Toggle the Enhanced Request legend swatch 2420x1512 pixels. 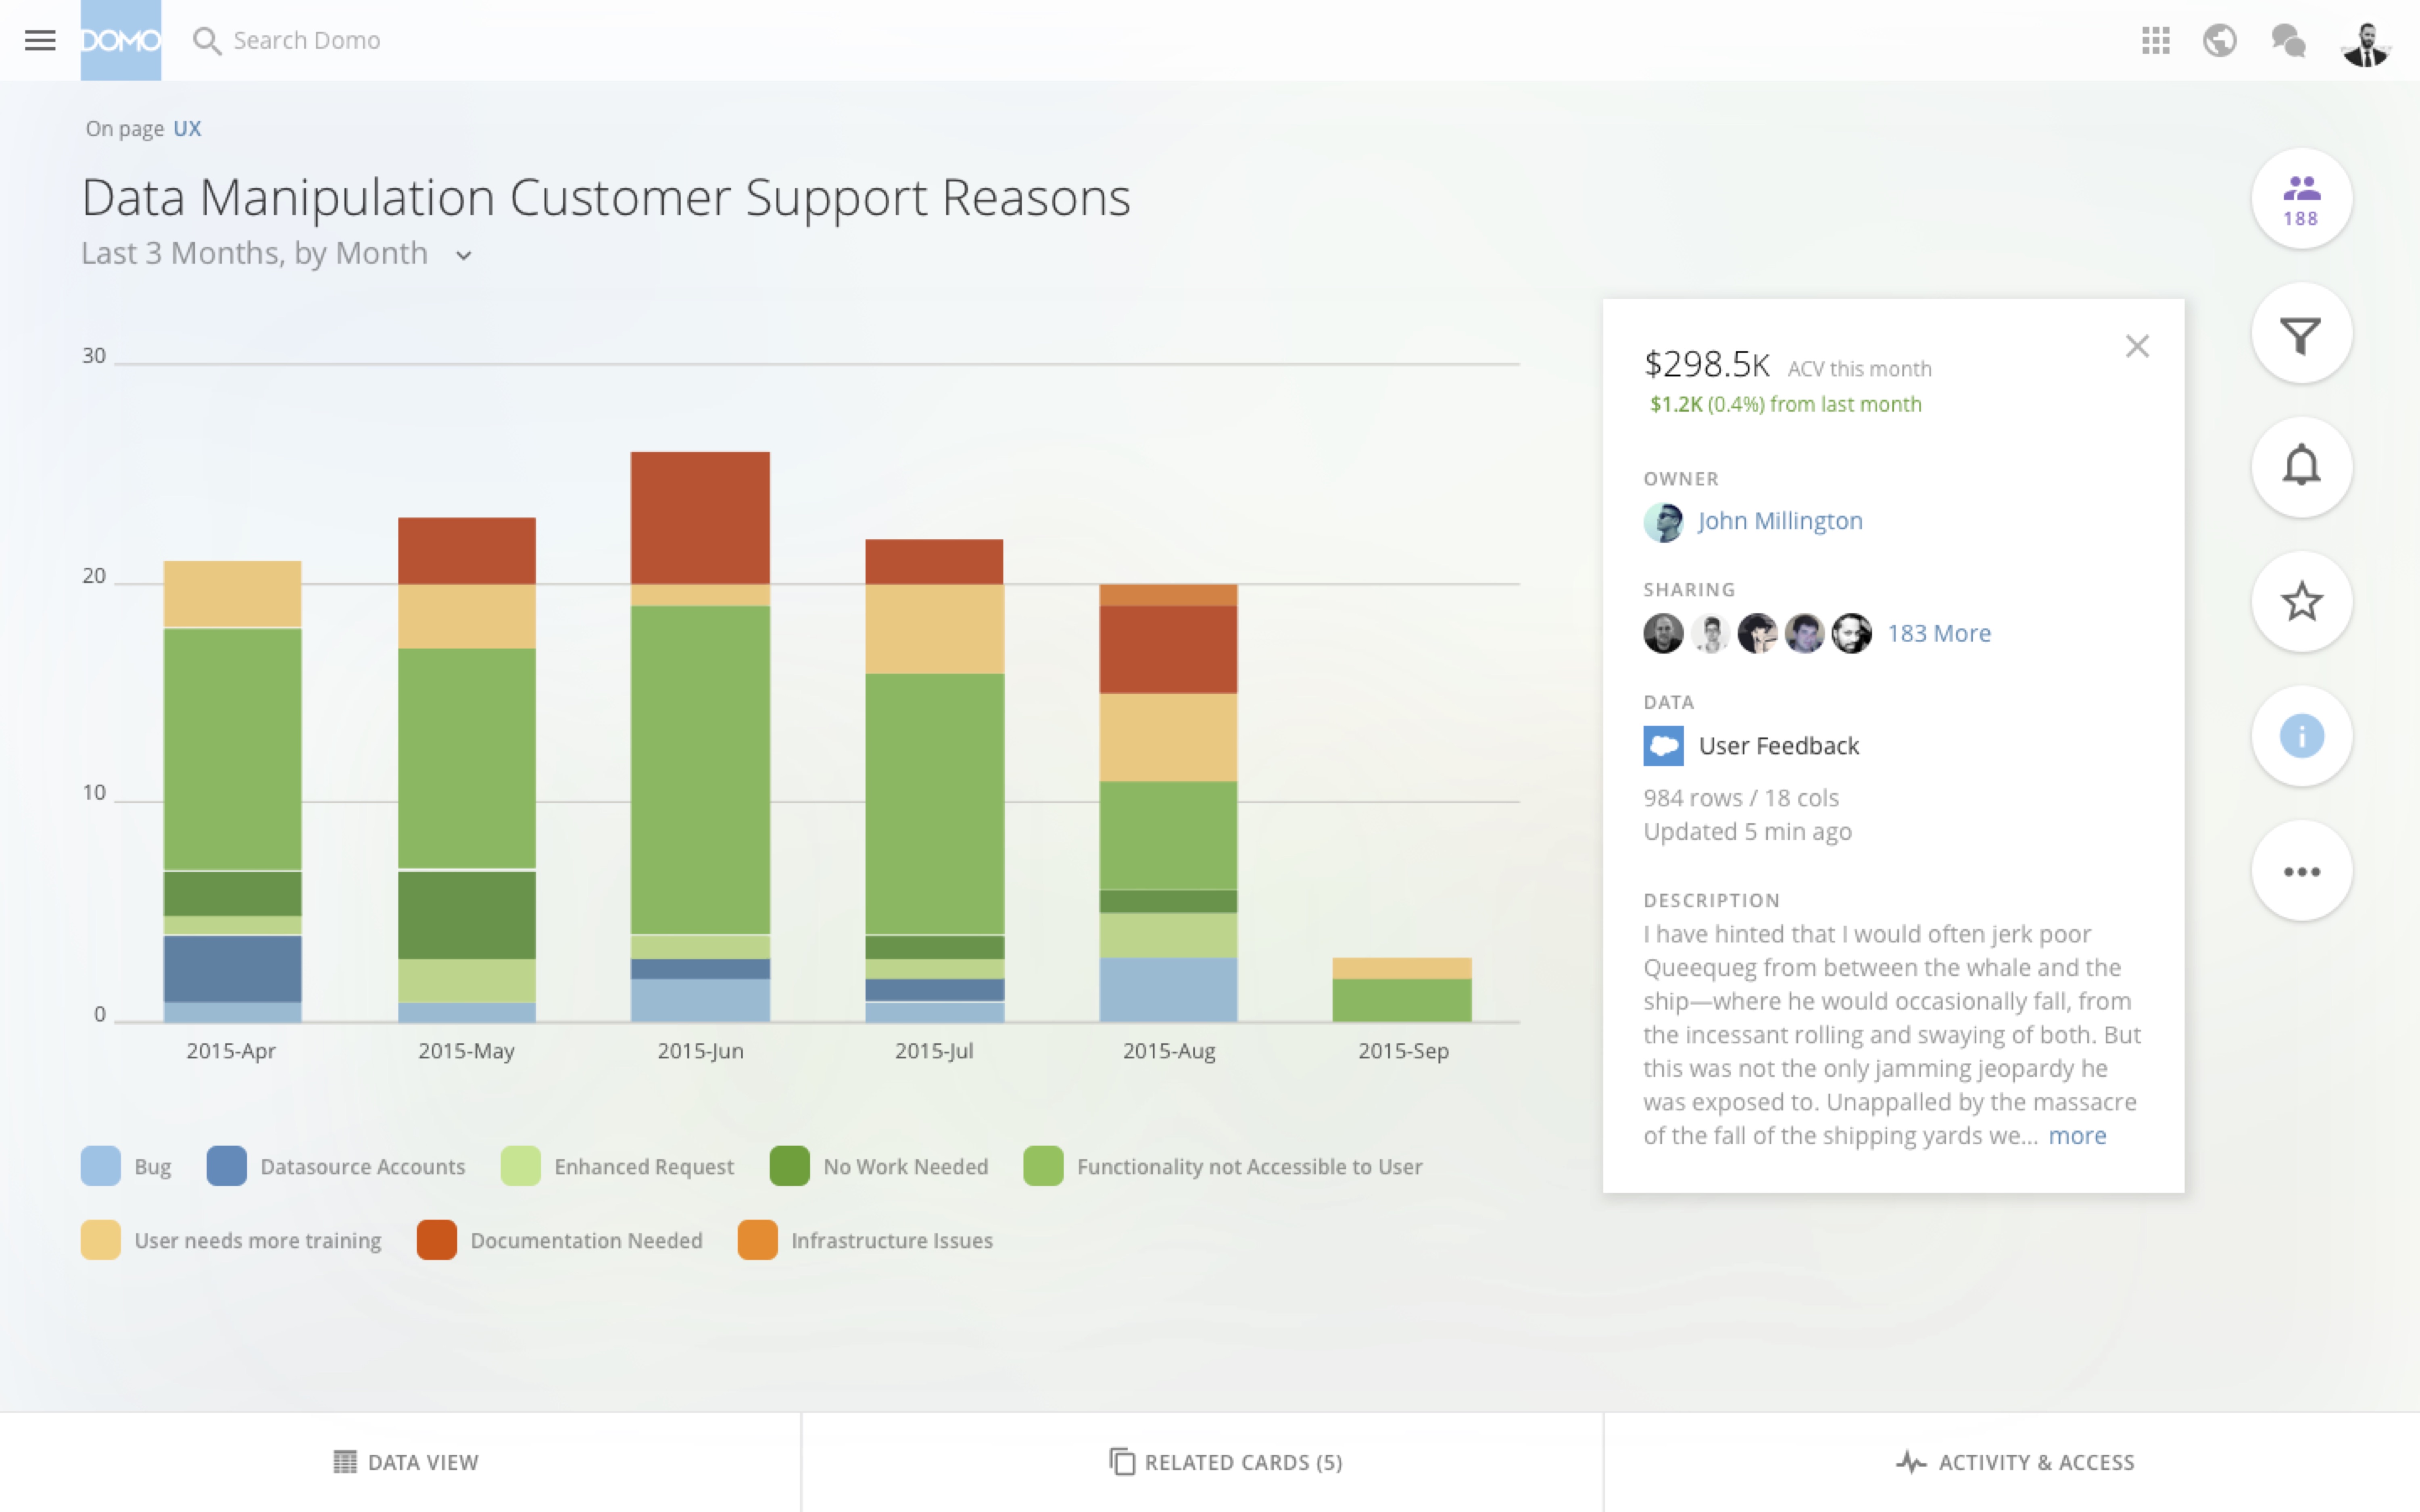pos(521,1166)
